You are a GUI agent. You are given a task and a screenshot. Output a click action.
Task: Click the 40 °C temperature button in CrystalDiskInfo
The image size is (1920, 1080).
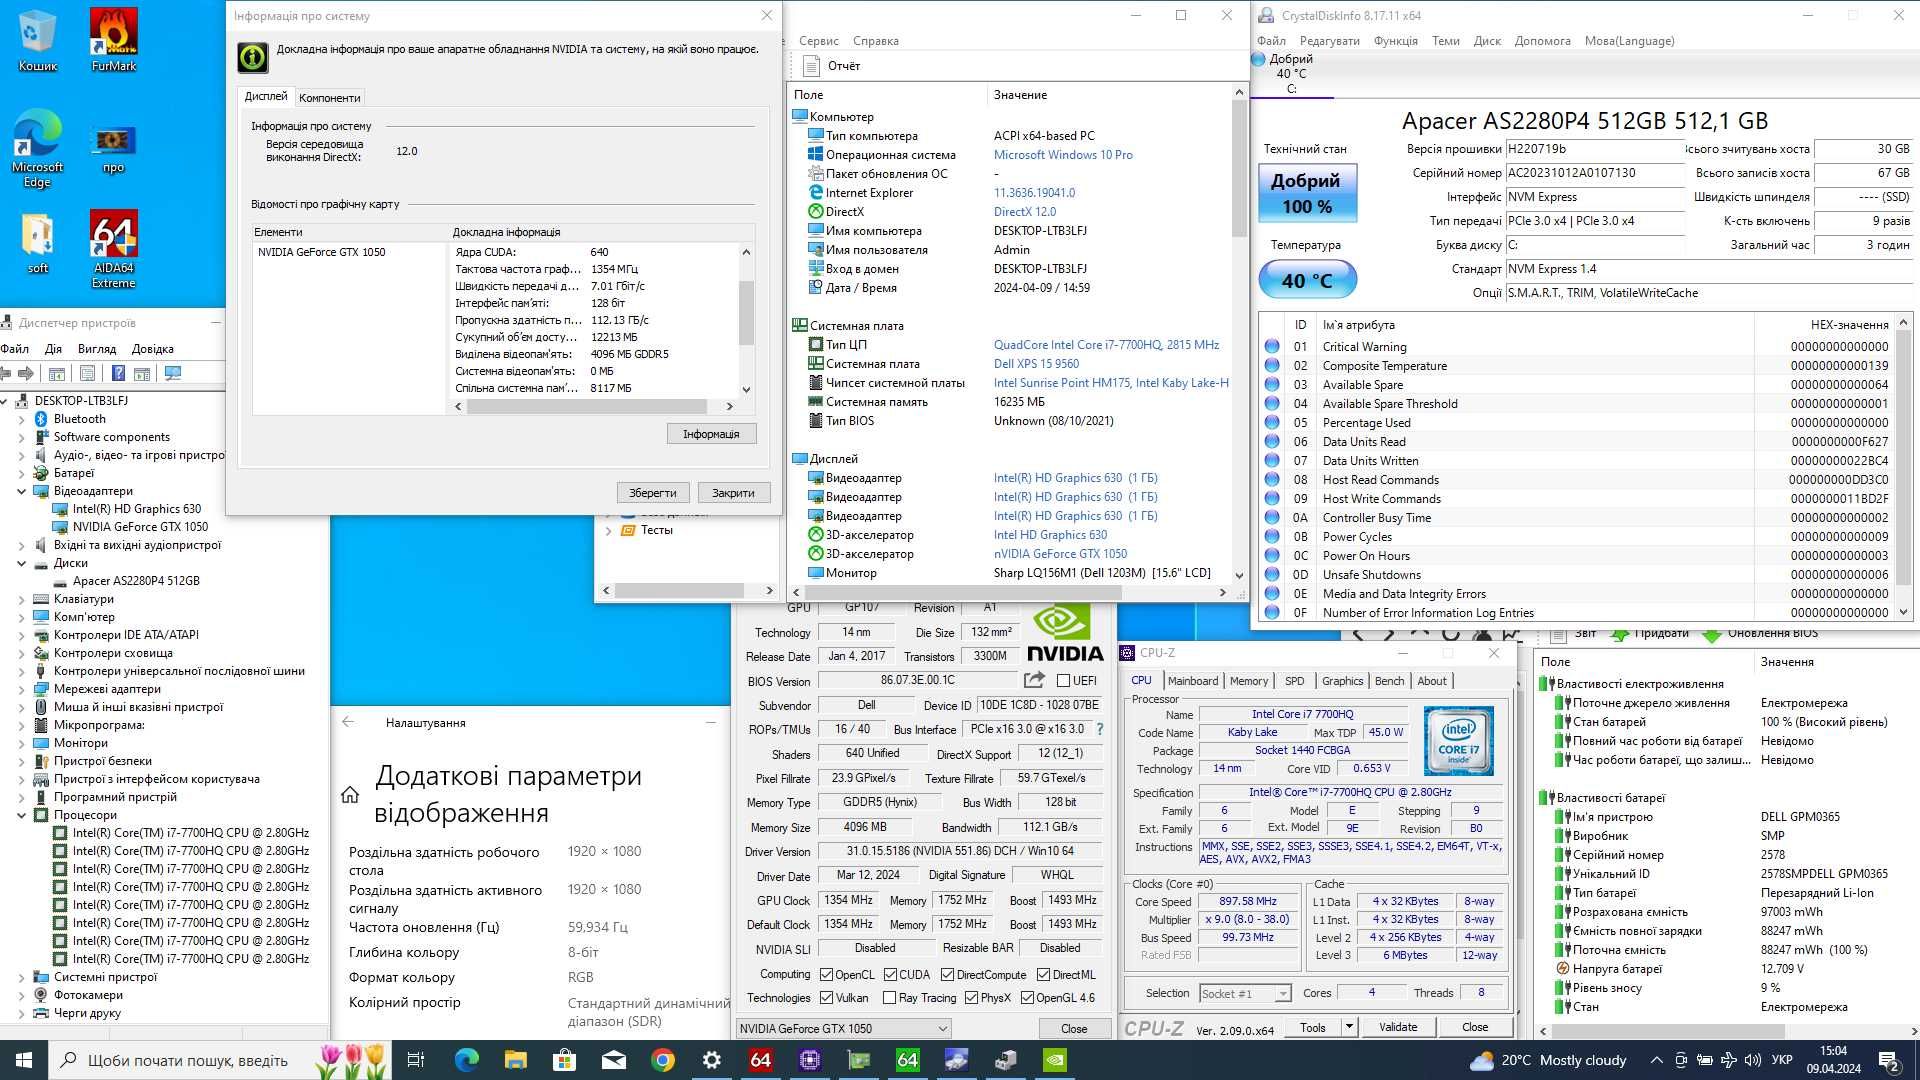tap(1306, 280)
